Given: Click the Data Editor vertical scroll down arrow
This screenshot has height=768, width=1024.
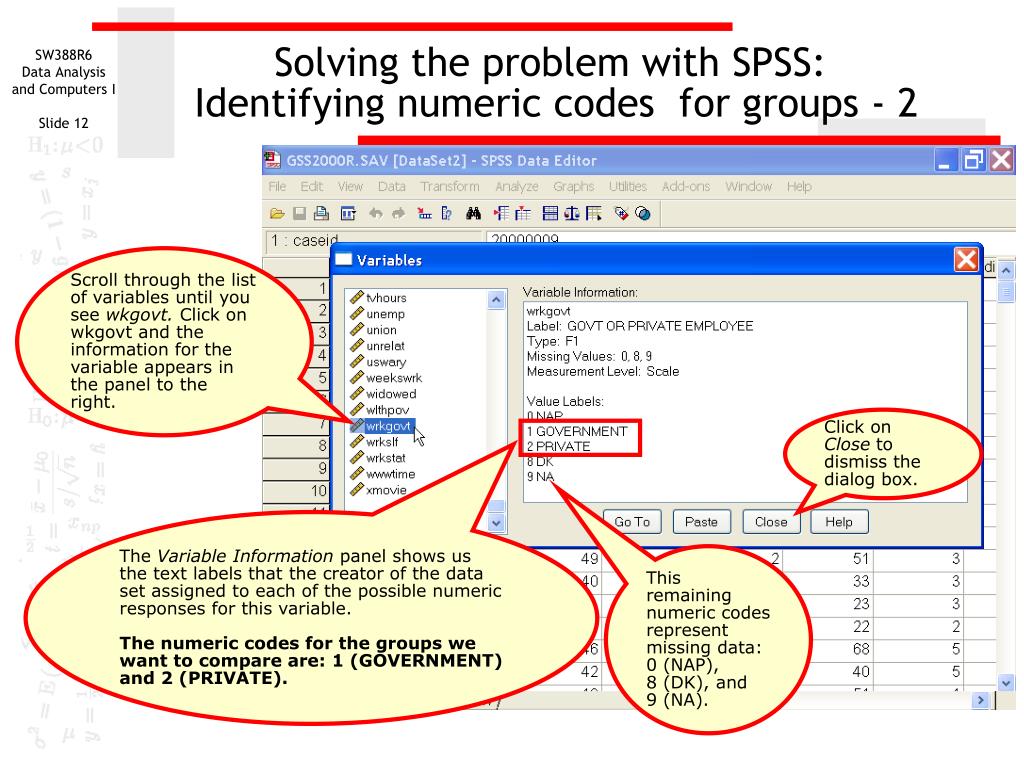Looking at the screenshot, I should [1006, 683].
